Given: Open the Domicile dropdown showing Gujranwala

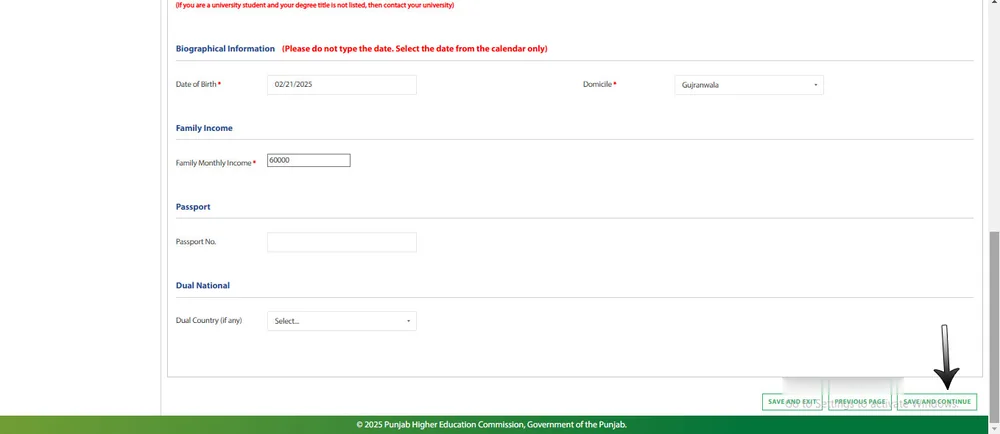Looking at the screenshot, I should [x=749, y=85].
